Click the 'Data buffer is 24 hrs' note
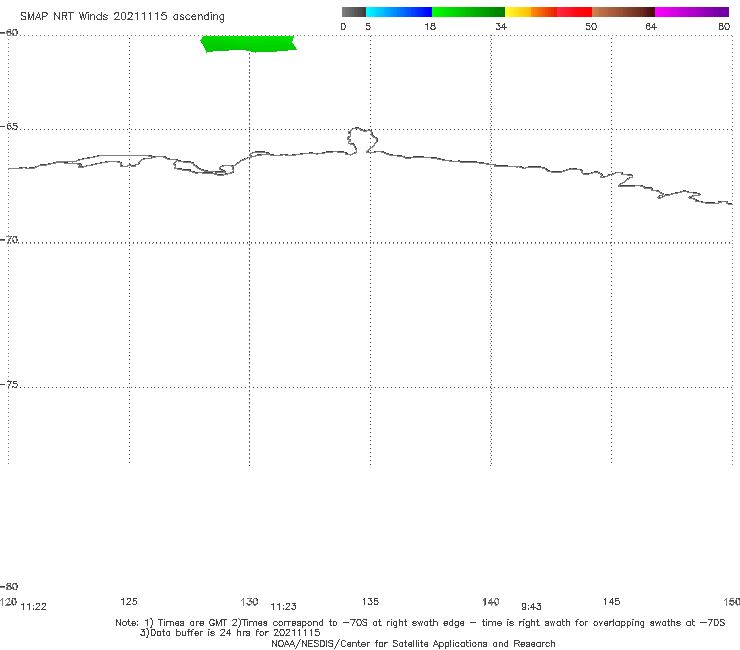 [x=230, y=633]
